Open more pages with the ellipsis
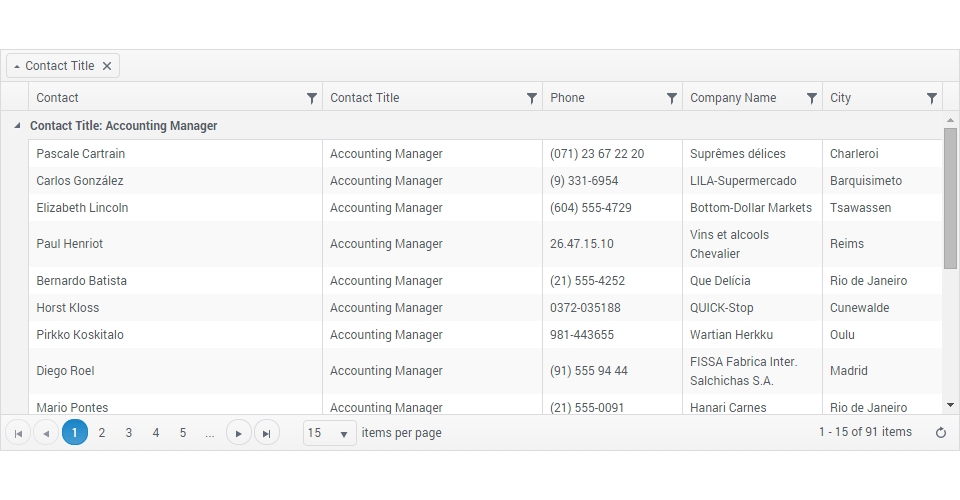This screenshot has width=960, height=500. tap(209, 433)
